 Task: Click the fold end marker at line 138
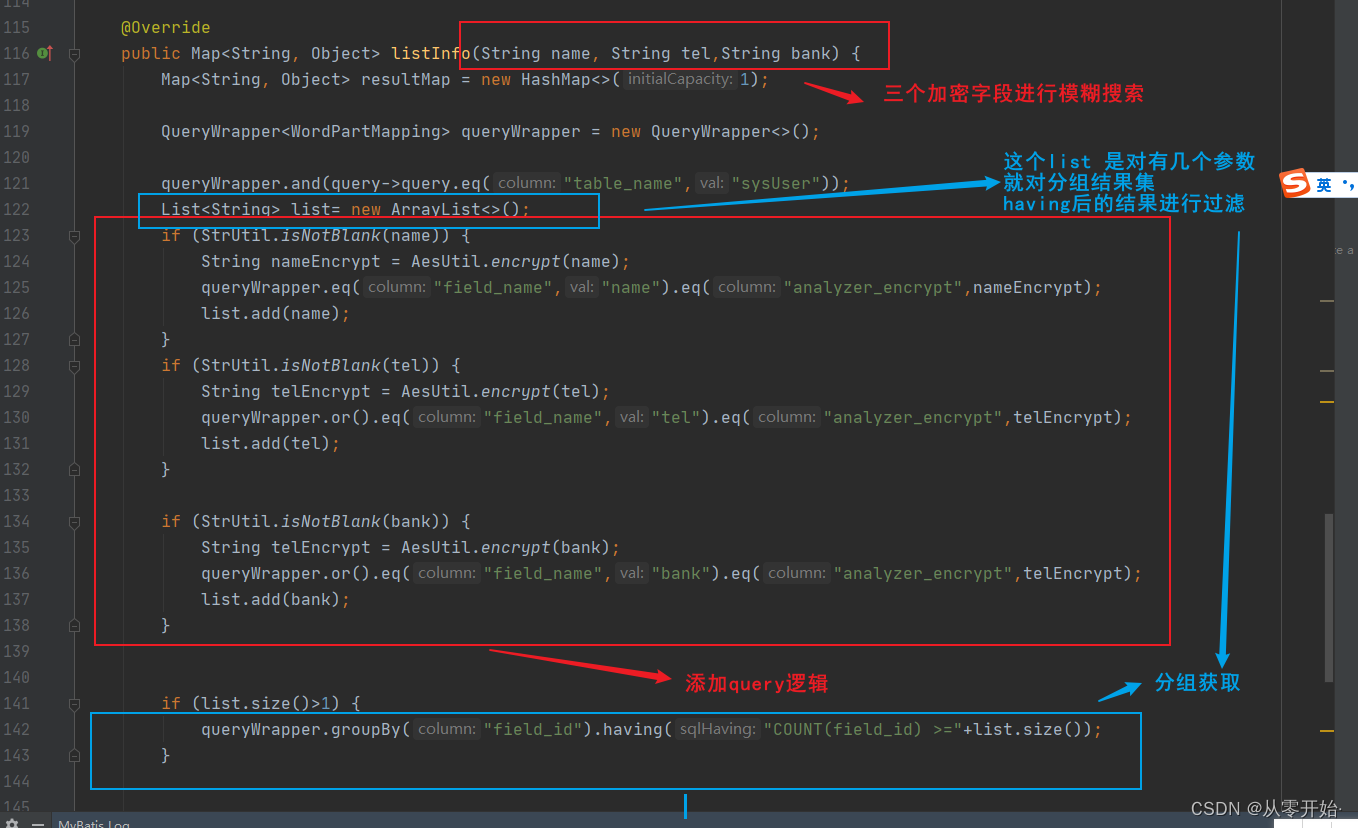click(x=74, y=626)
